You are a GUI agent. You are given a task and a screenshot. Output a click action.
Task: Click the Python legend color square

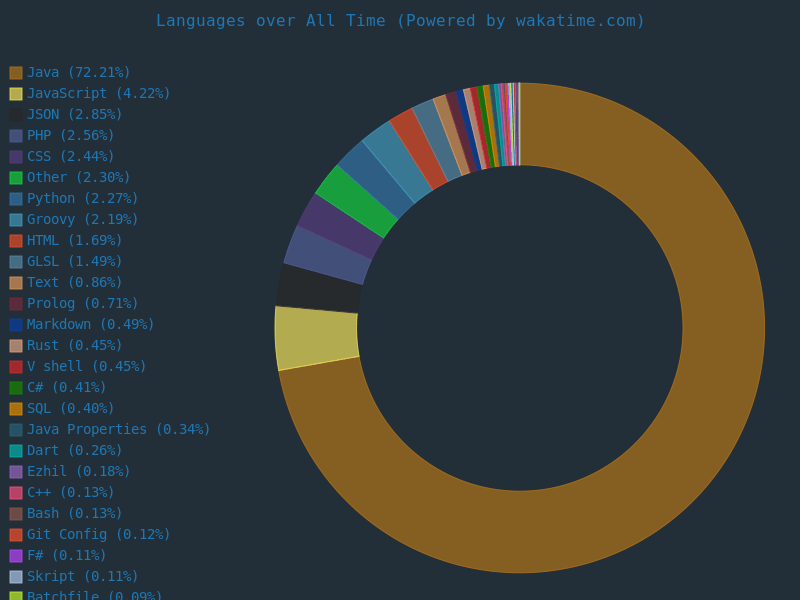[14, 198]
